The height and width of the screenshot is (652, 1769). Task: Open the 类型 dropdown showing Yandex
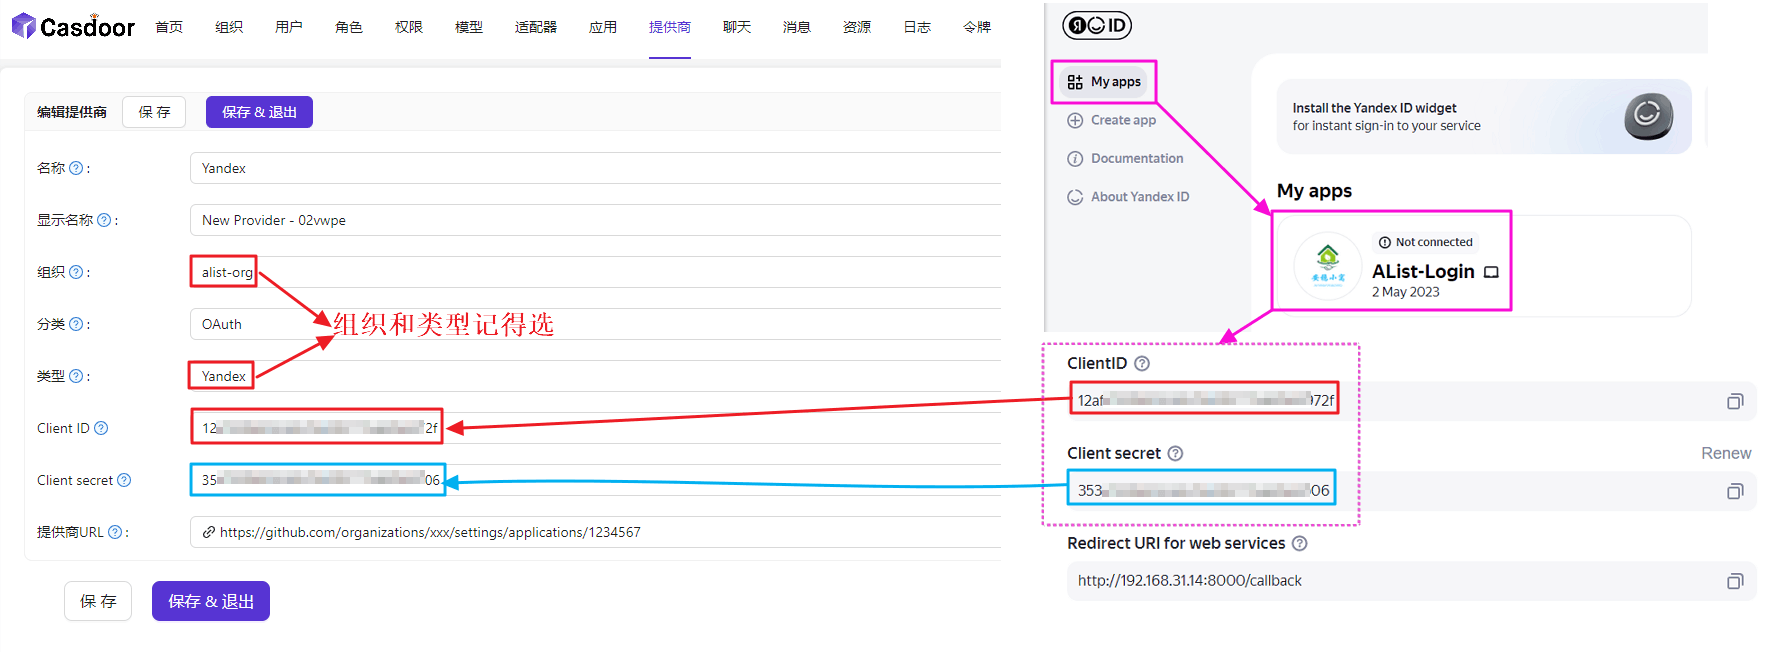pyautogui.click(x=594, y=376)
